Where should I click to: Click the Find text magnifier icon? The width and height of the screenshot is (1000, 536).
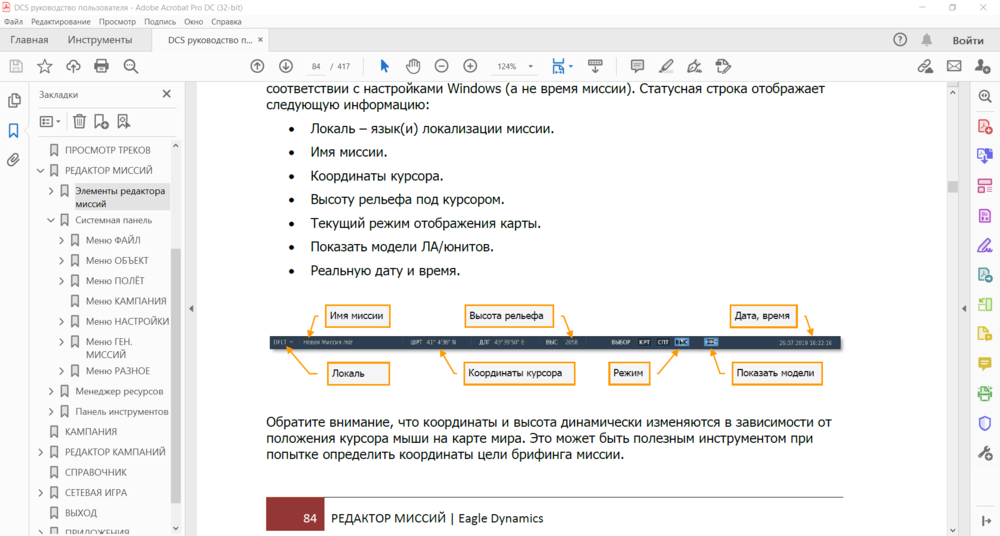tap(131, 66)
